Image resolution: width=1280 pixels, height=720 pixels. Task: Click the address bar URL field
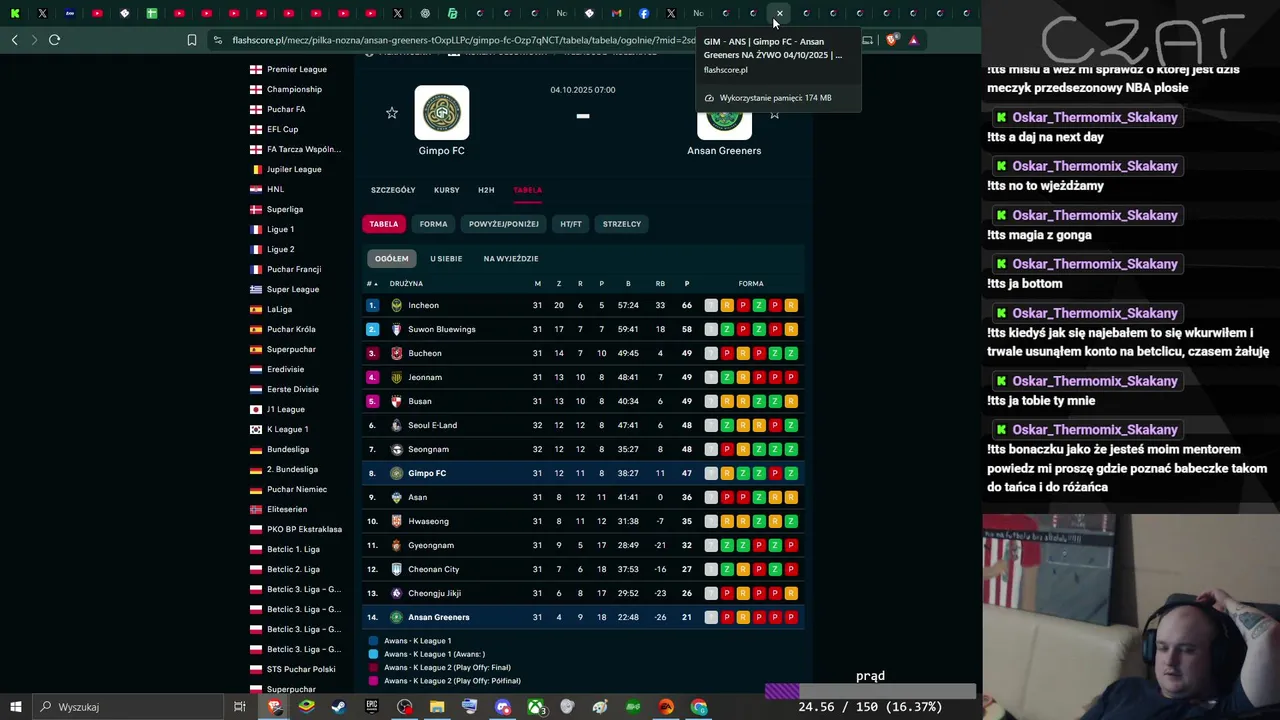[462, 40]
